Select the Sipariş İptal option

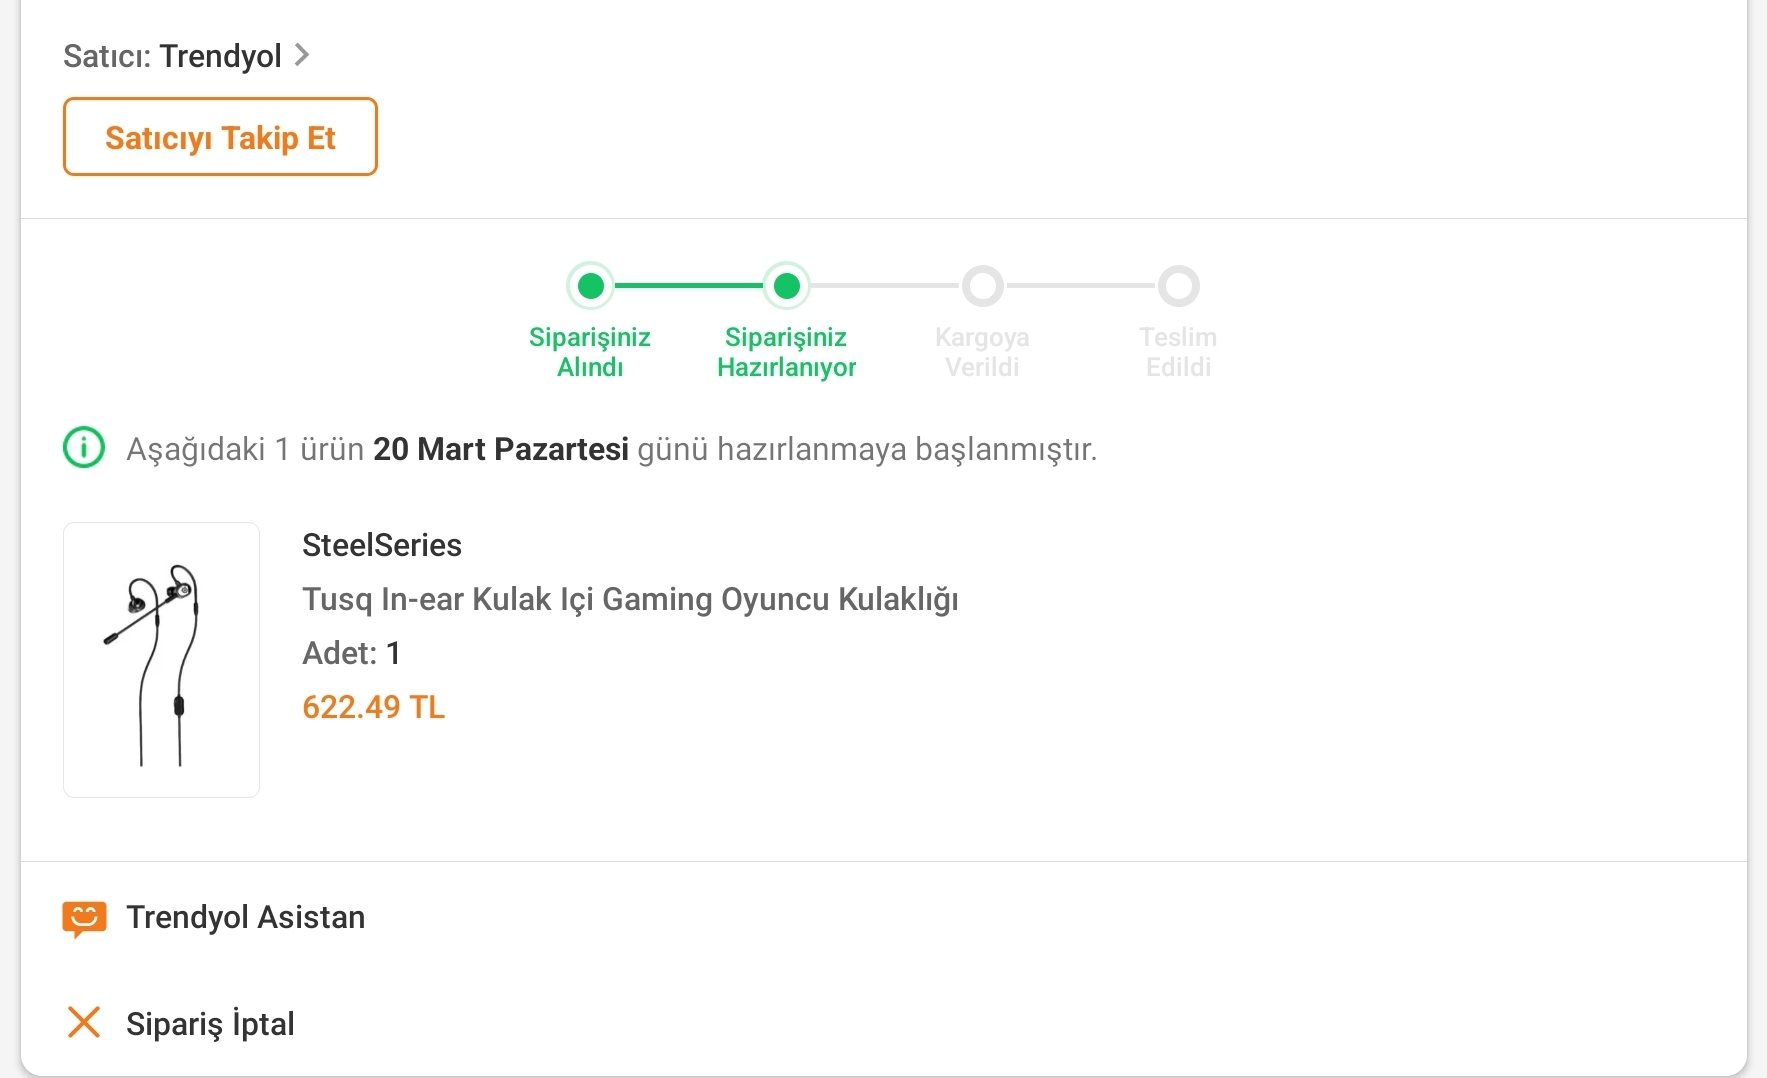210,1024
